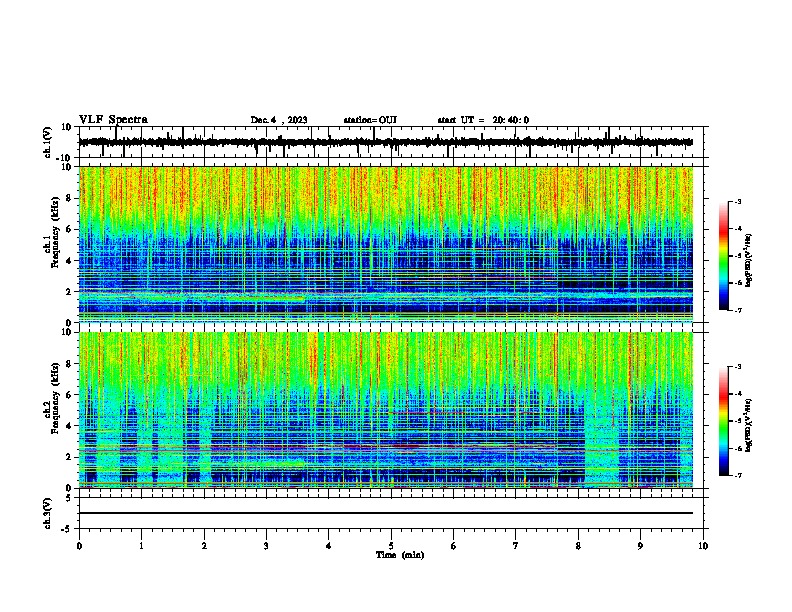
Task: Click the ch.1 "Frequency (kHz)" axis label
Action: (x=56, y=233)
